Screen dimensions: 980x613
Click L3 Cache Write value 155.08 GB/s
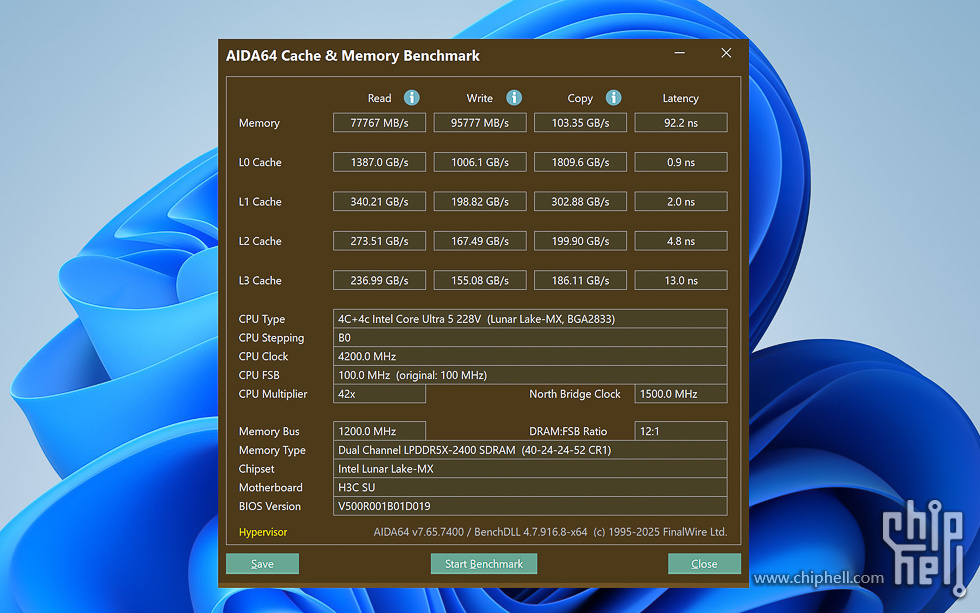480,280
